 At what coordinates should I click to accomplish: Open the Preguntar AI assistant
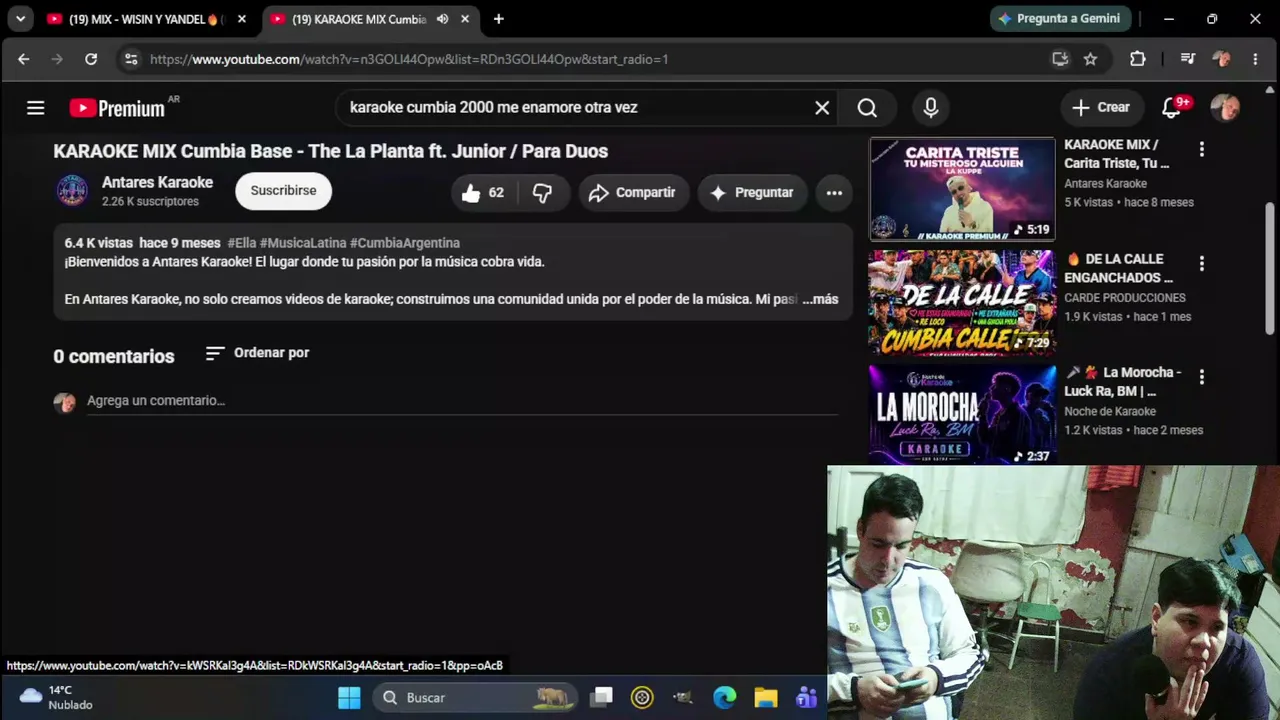[x=752, y=193]
